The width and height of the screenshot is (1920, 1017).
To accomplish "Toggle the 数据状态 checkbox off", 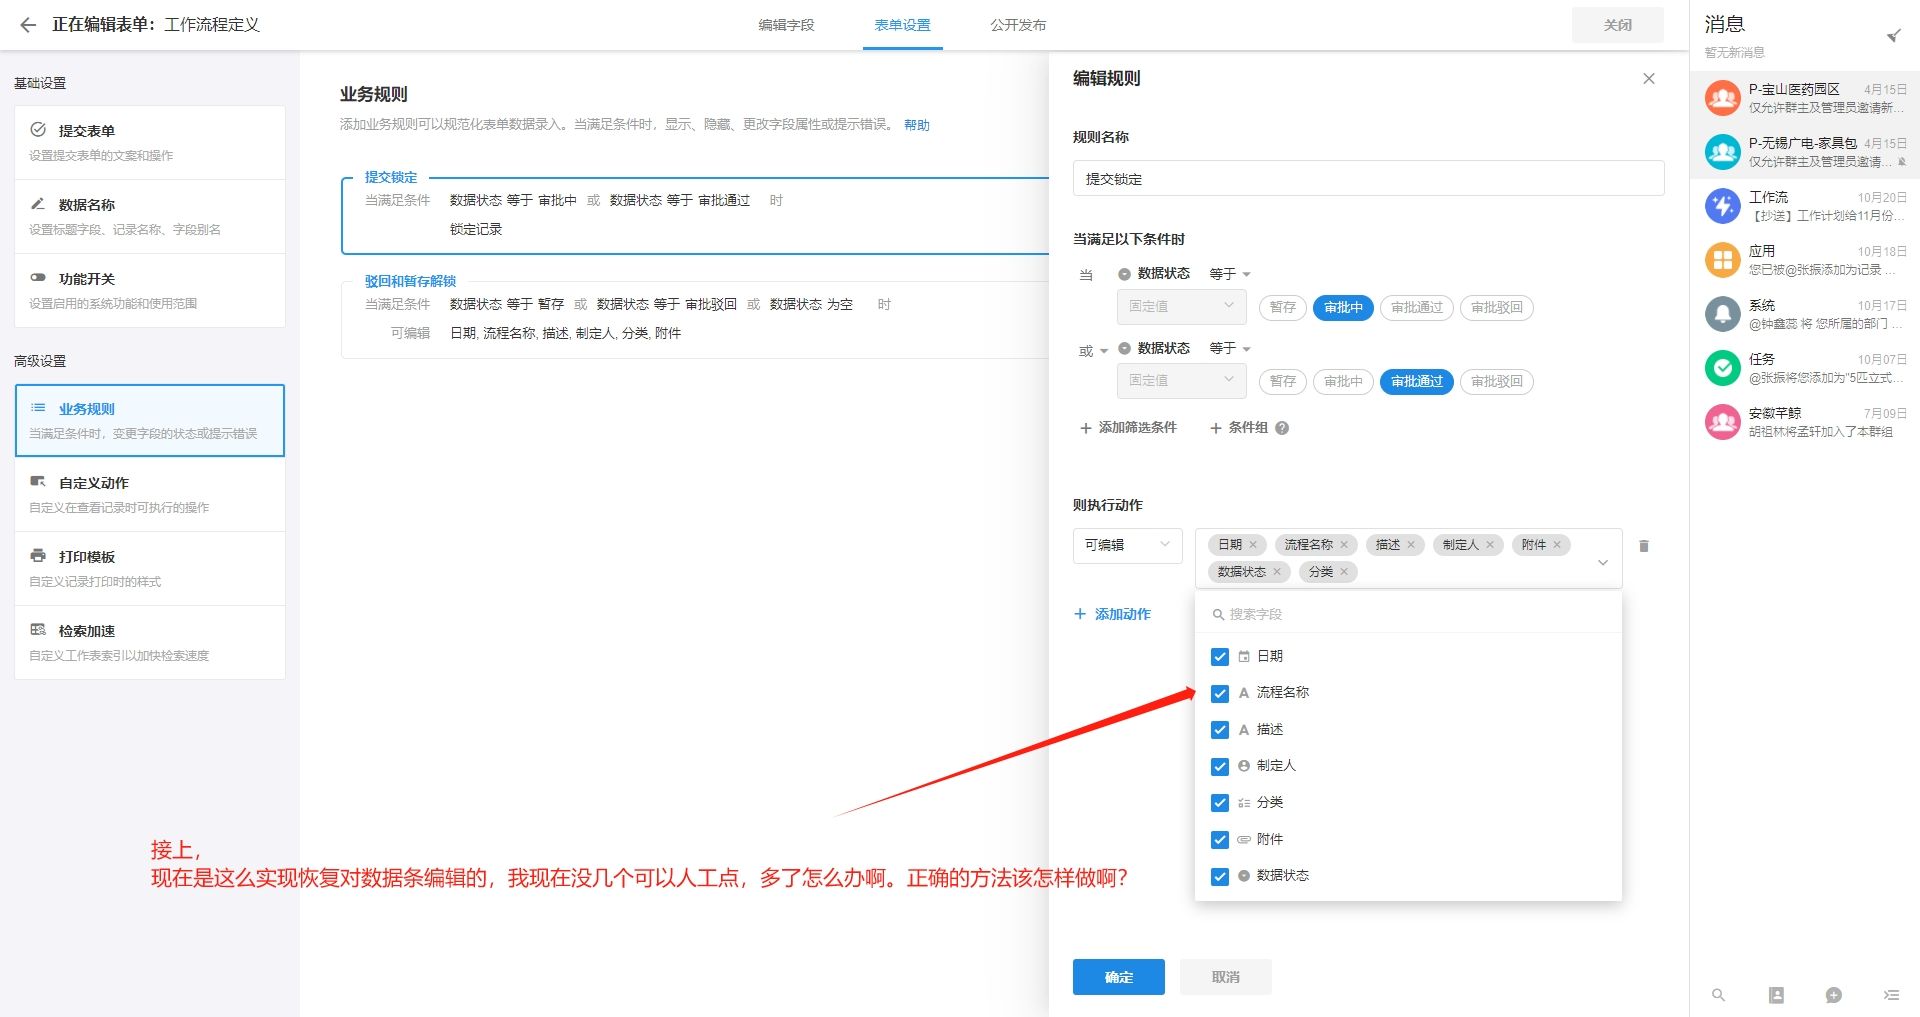I will [1220, 876].
